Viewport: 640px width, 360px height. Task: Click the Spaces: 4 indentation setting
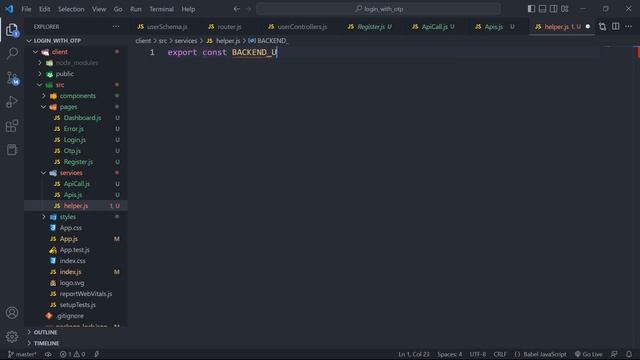[x=450, y=354]
